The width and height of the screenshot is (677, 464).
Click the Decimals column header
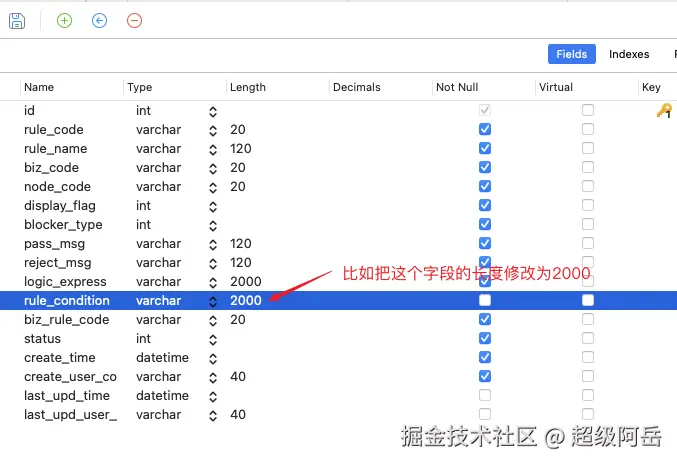357,87
